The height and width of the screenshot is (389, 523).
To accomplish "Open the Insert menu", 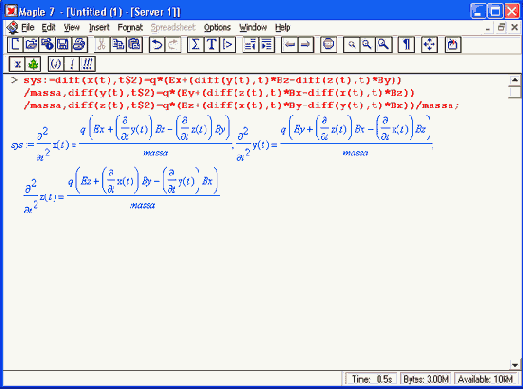I will tap(99, 27).
